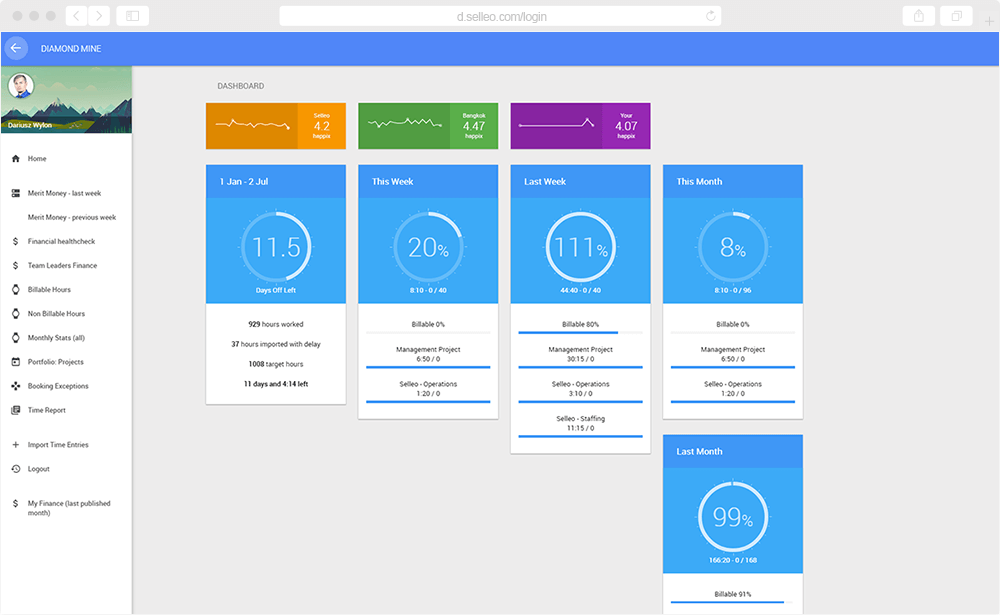Viewport: 1000px width, 615px height.
Task: Select Time Report in the sidebar
Action: [x=47, y=410]
